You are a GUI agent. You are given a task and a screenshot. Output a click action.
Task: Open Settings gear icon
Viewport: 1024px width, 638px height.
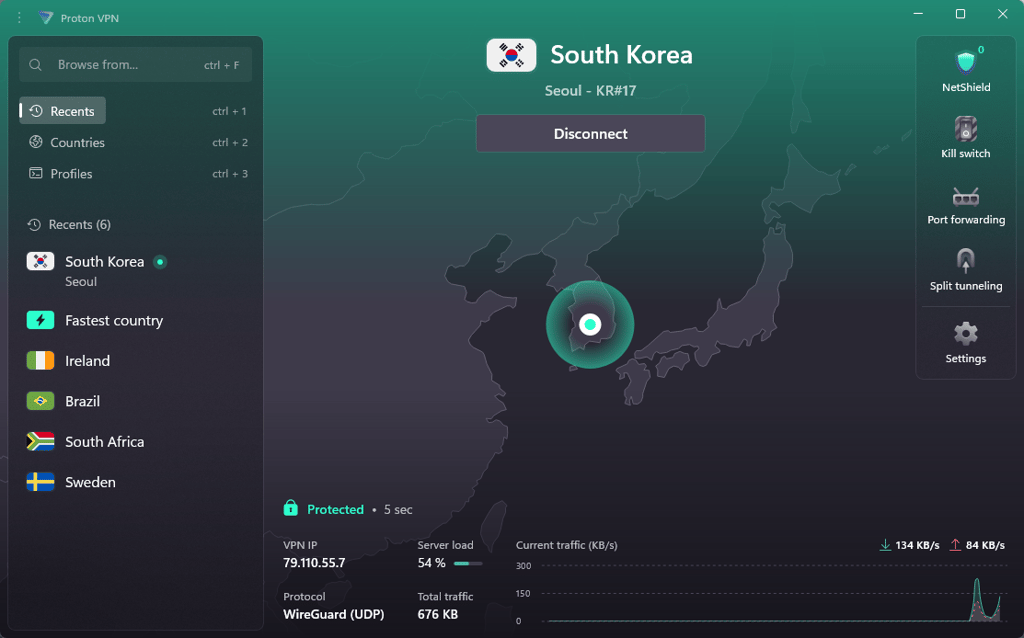[x=965, y=334]
